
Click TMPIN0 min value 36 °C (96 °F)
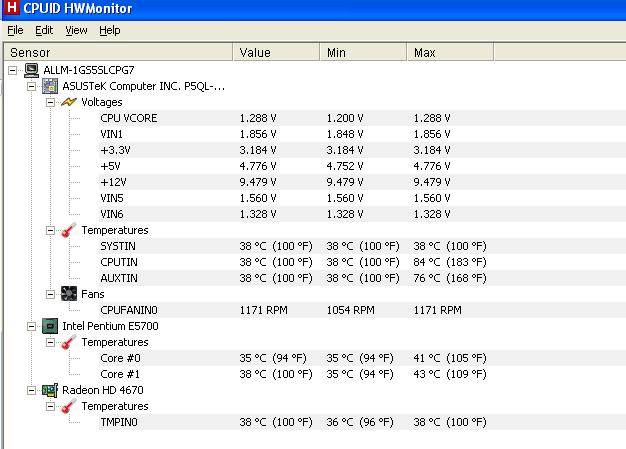pyautogui.click(x=360, y=422)
